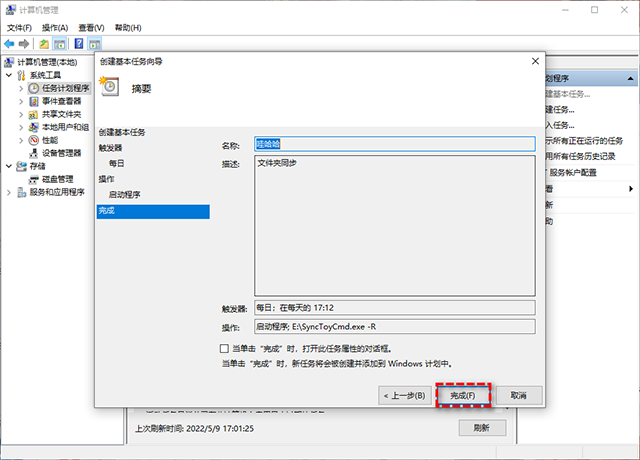Viewport: 640px width, 460px height.
Task: Click the 触发器 summary field
Action: pyautogui.click(x=395, y=308)
